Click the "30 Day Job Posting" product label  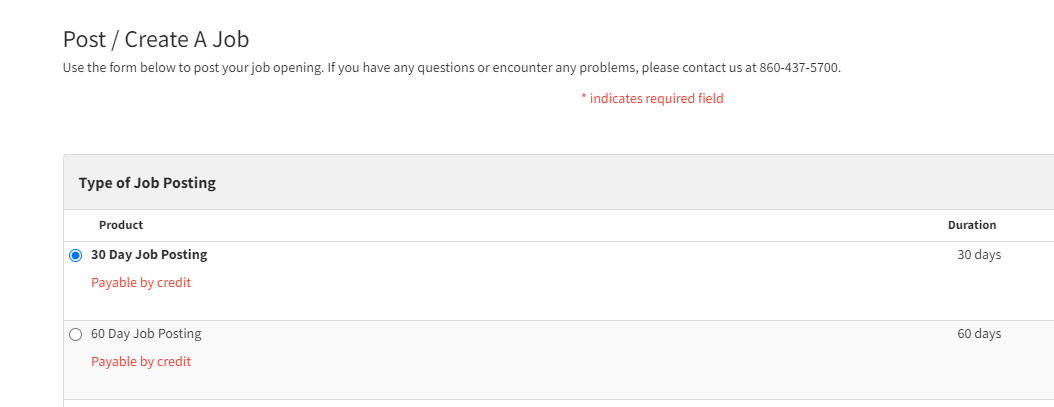pos(149,255)
